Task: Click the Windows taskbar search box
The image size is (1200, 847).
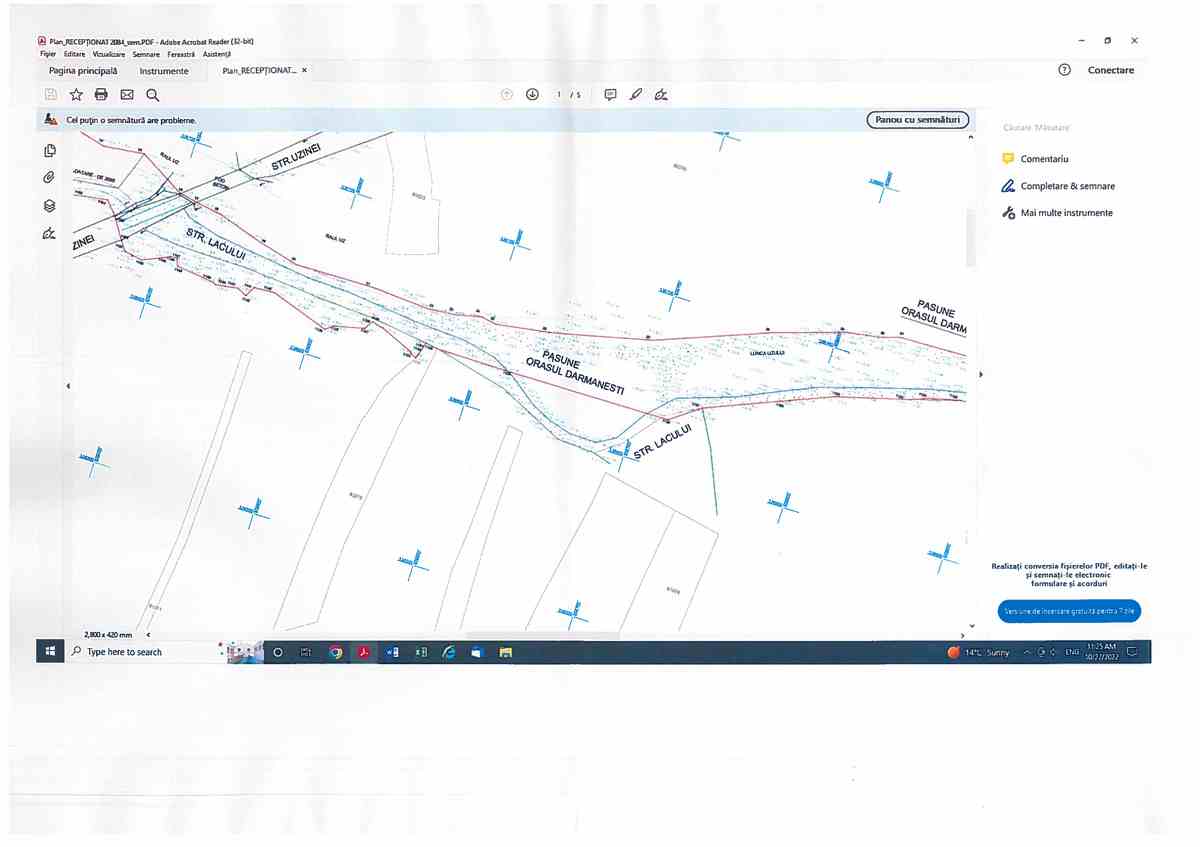Action: tap(140, 652)
